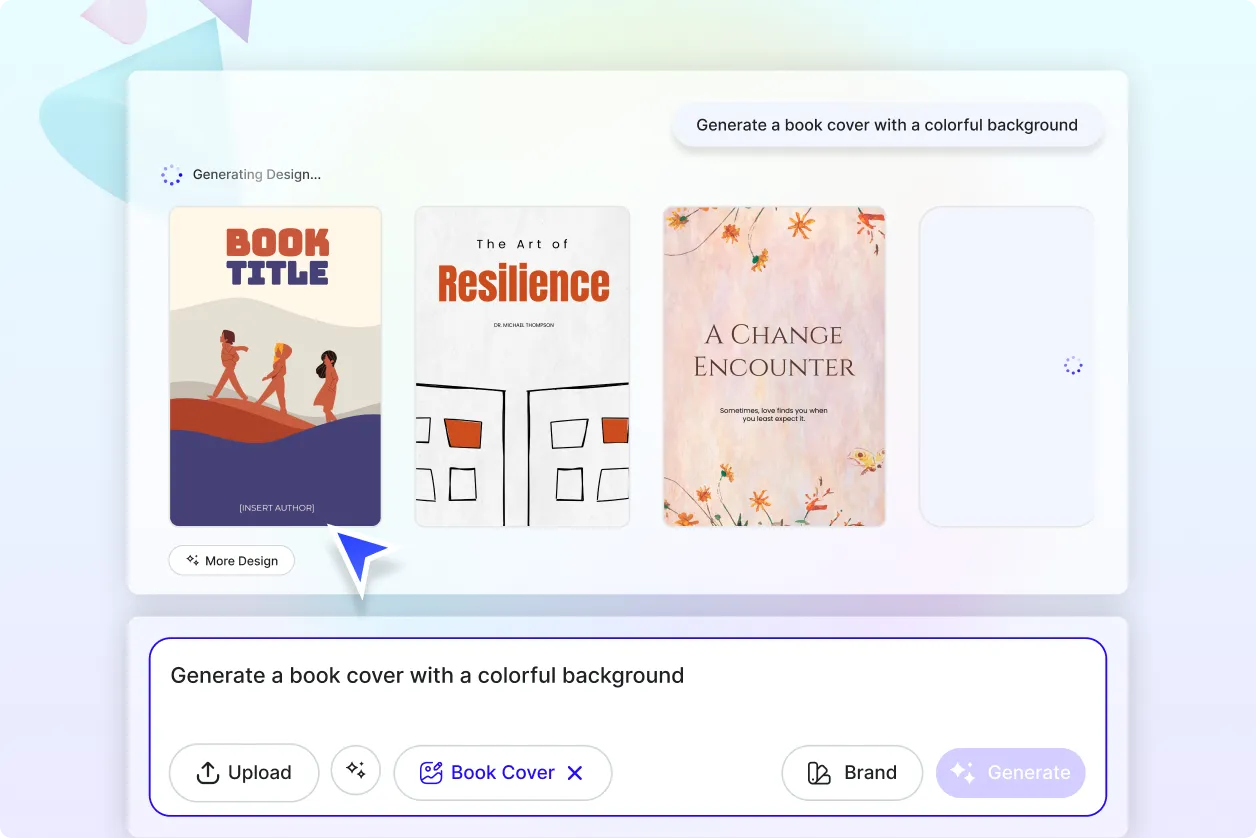This screenshot has width=1256, height=838.
Task: Click the loading spinner in the blank card
Action: pos(1073,366)
